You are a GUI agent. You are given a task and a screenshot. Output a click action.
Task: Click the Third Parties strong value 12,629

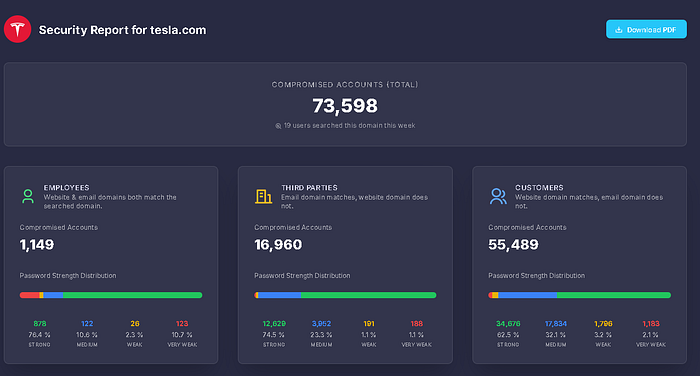274,323
